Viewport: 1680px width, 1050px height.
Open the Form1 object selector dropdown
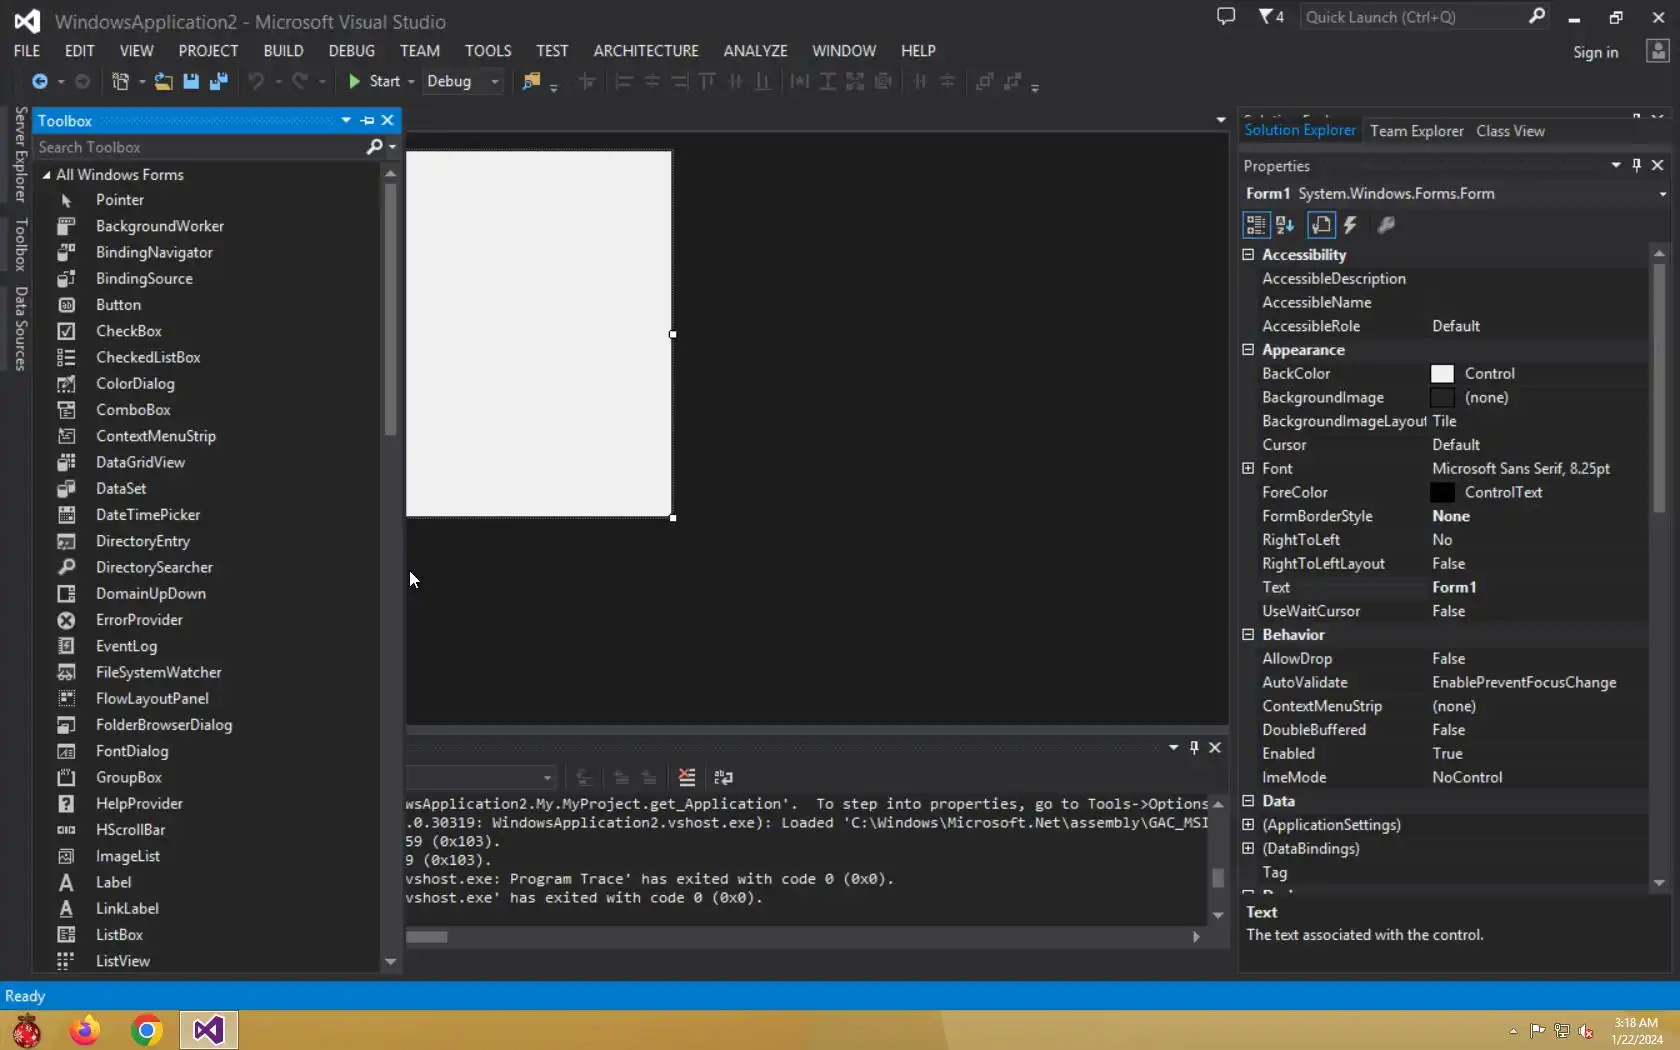1662,194
